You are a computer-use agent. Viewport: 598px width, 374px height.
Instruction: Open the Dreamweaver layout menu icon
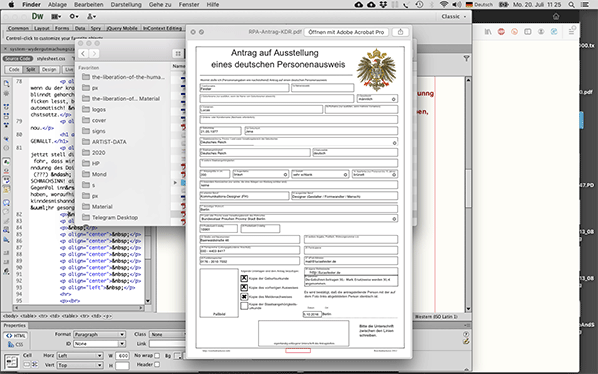[x=56, y=16]
